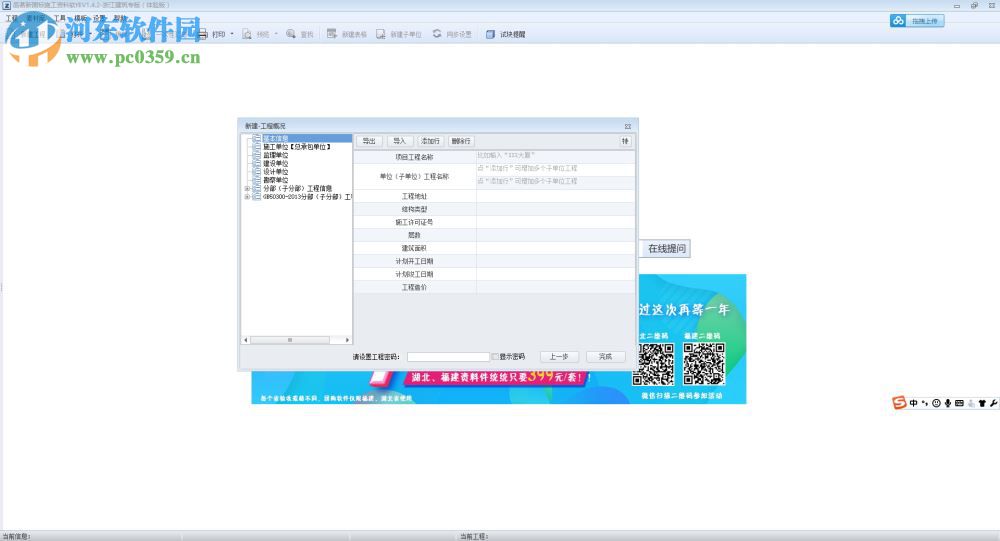This screenshot has width=1000, height=541.
Task: Click the 新建子单位 new sub-unit icon
Action: pyautogui.click(x=381, y=34)
